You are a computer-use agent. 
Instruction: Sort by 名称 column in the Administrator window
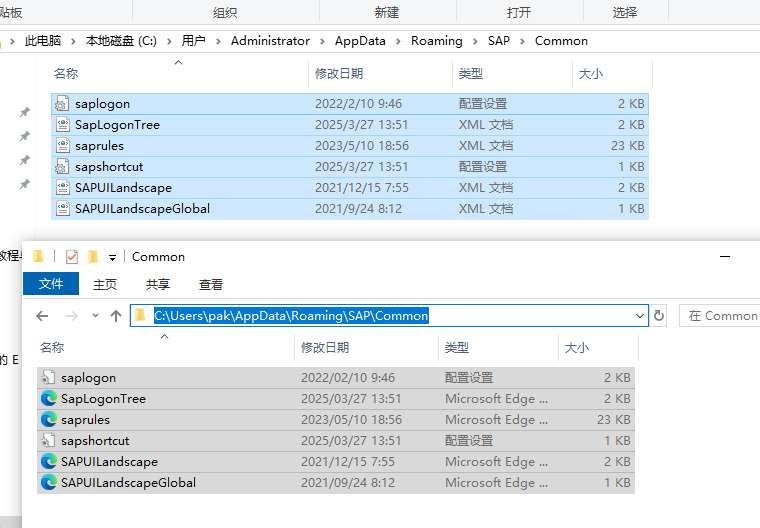coord(66,74)
